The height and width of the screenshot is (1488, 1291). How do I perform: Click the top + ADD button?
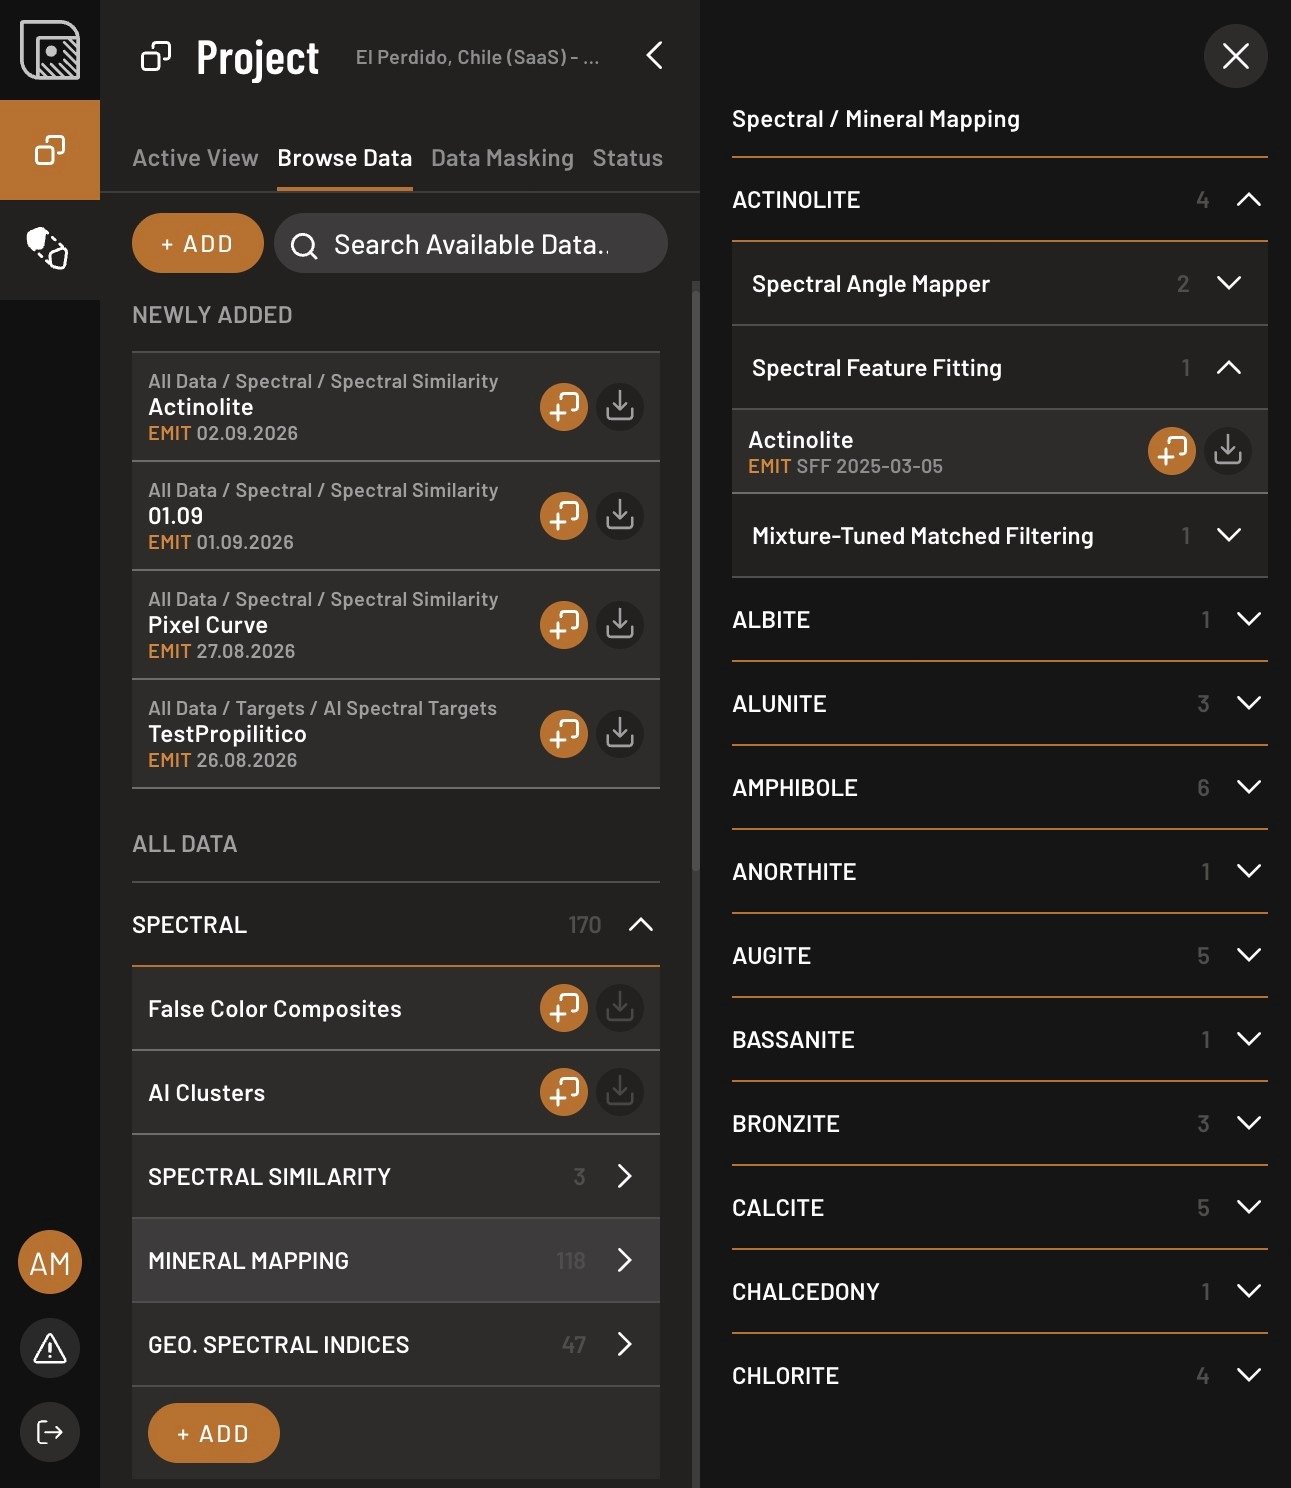[198, 243]
